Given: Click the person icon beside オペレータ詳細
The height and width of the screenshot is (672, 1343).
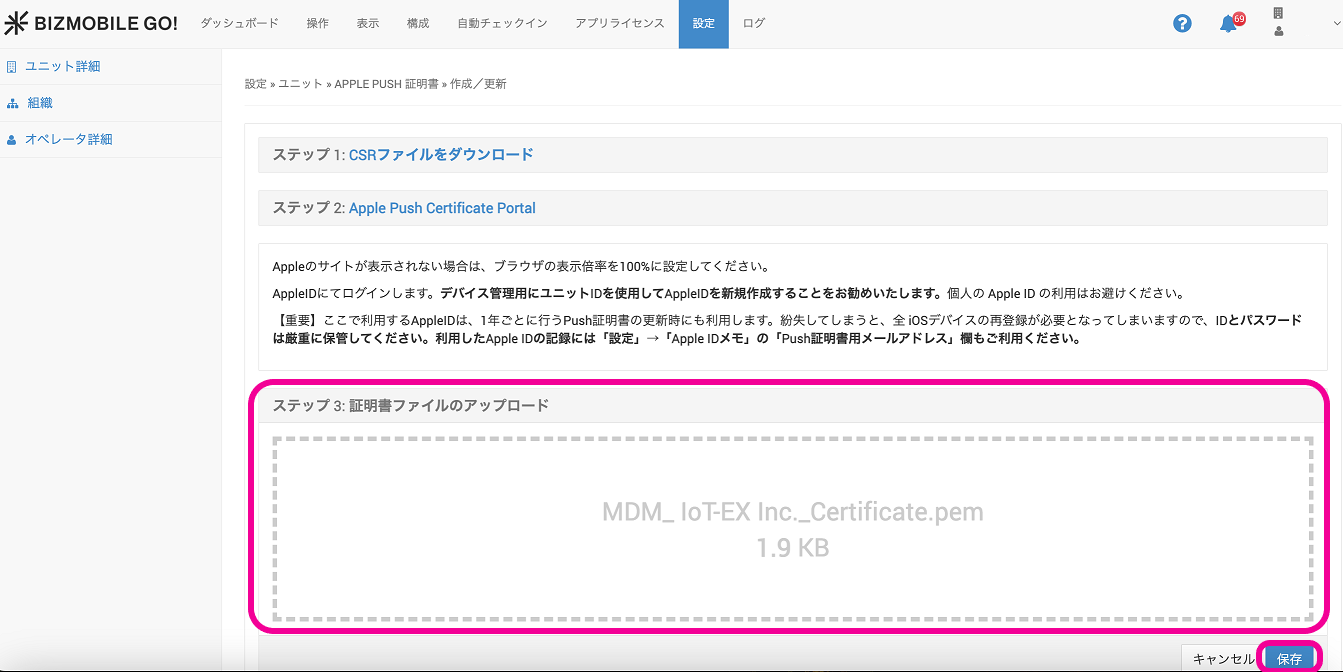Looking at the screenshot, I should pos(12,140).
